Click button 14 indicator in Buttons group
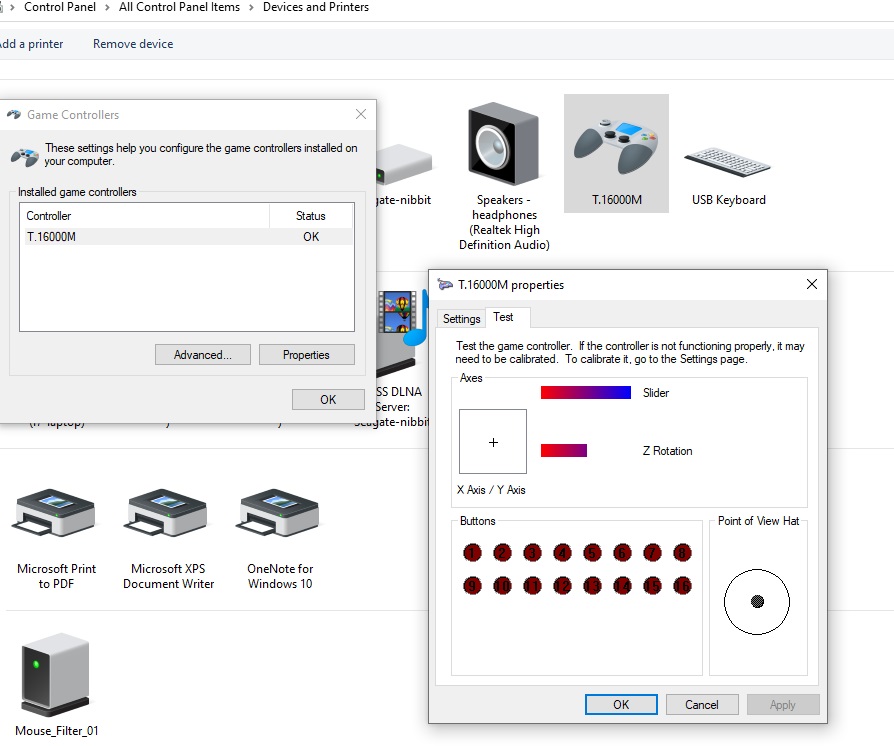Viewport: 894px width, 746px height. click(622, 586)
